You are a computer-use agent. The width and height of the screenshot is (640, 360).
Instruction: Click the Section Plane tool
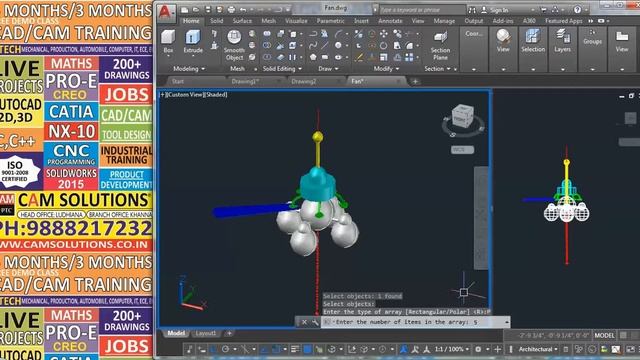440,45
